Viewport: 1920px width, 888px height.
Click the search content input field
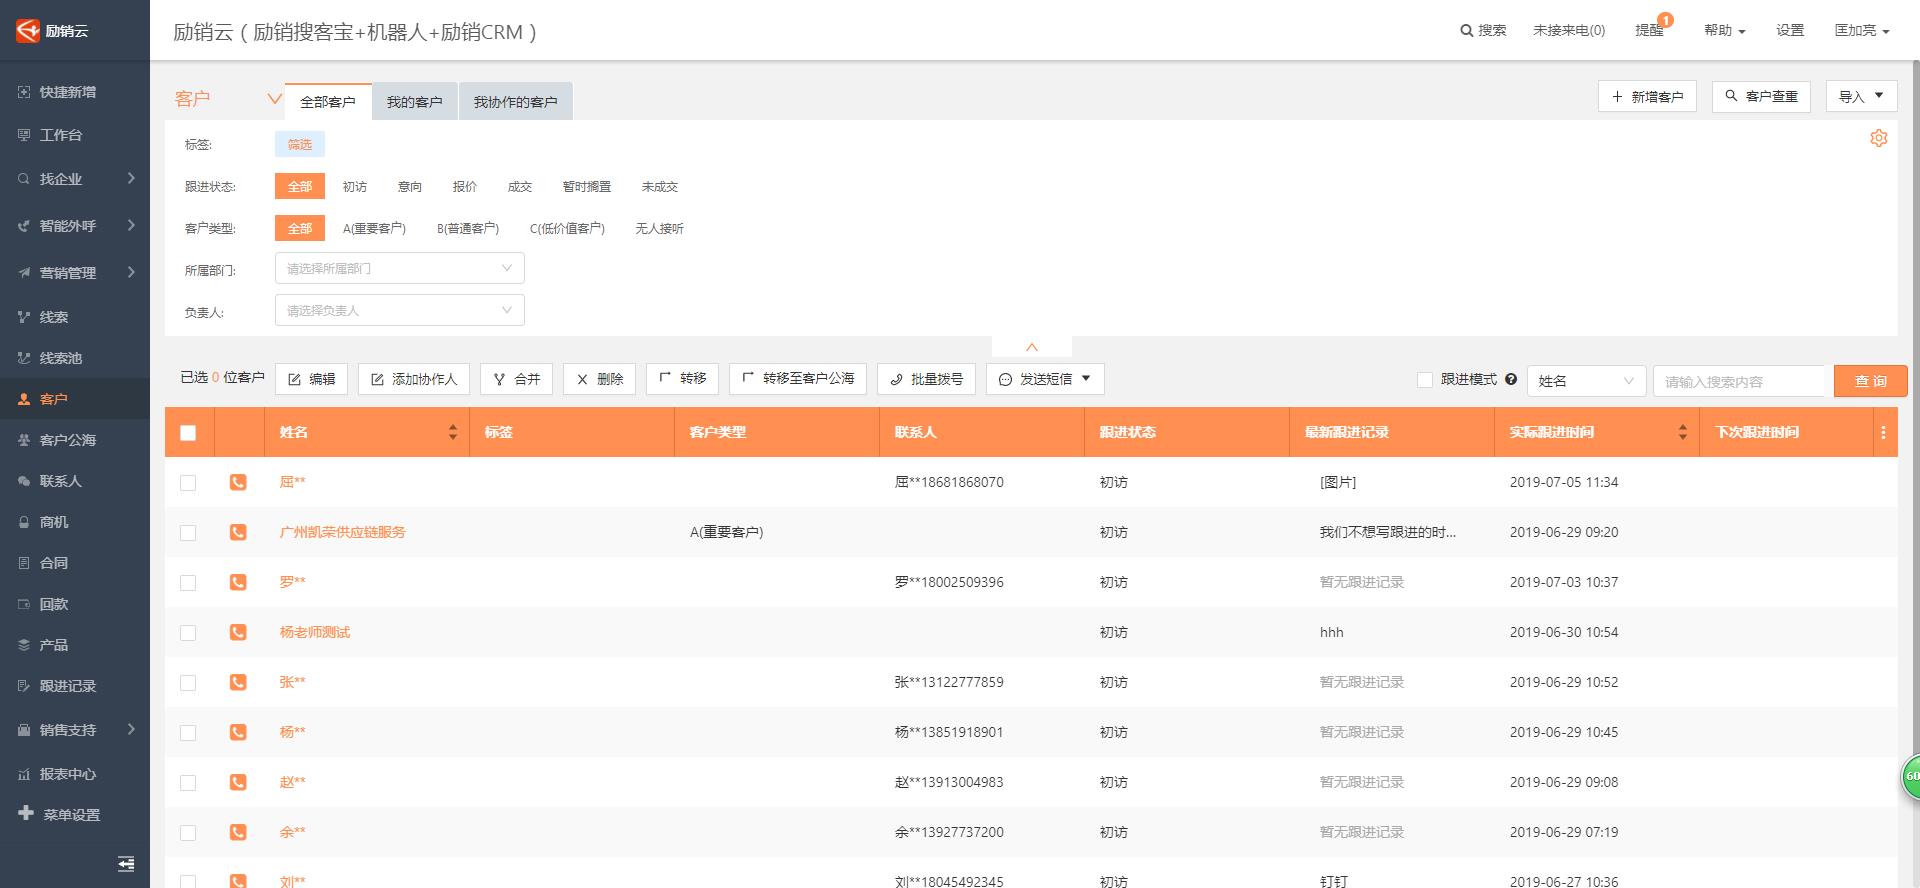1740,381
